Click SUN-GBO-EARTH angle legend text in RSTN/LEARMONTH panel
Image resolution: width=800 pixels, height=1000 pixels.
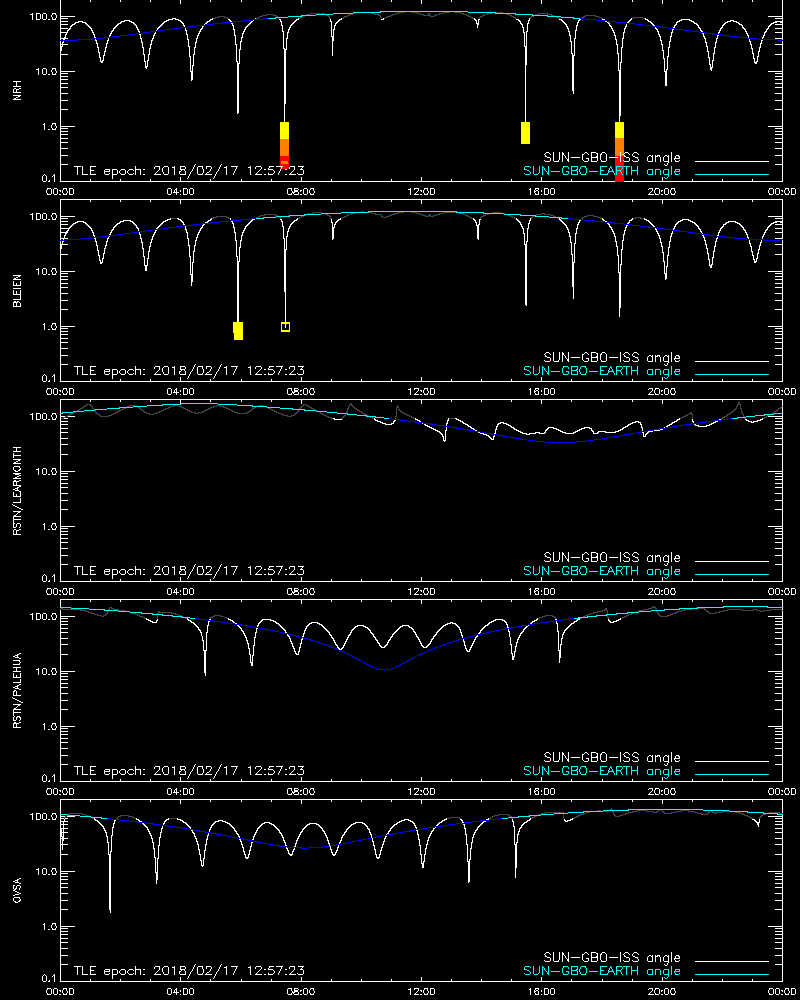tap(602, 571)
